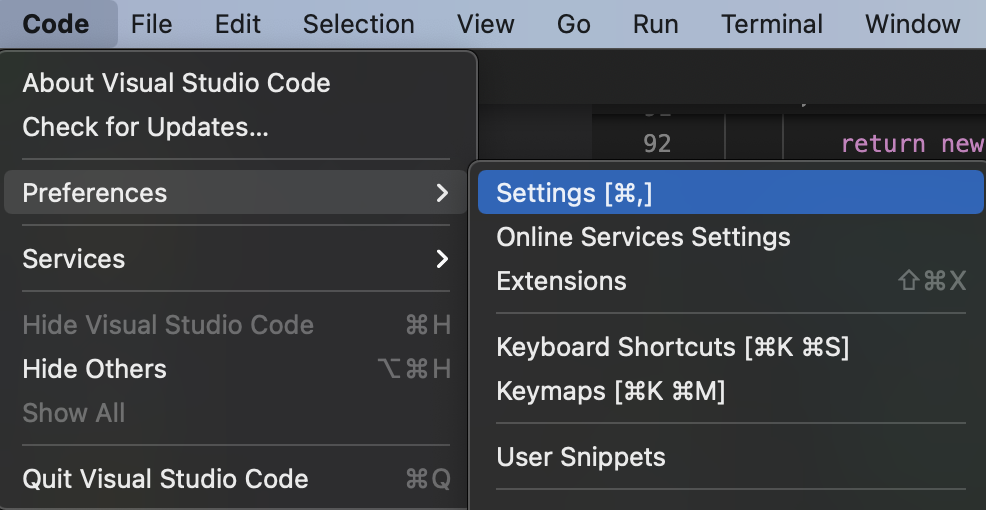Open the File menu

tap(152, 24)
